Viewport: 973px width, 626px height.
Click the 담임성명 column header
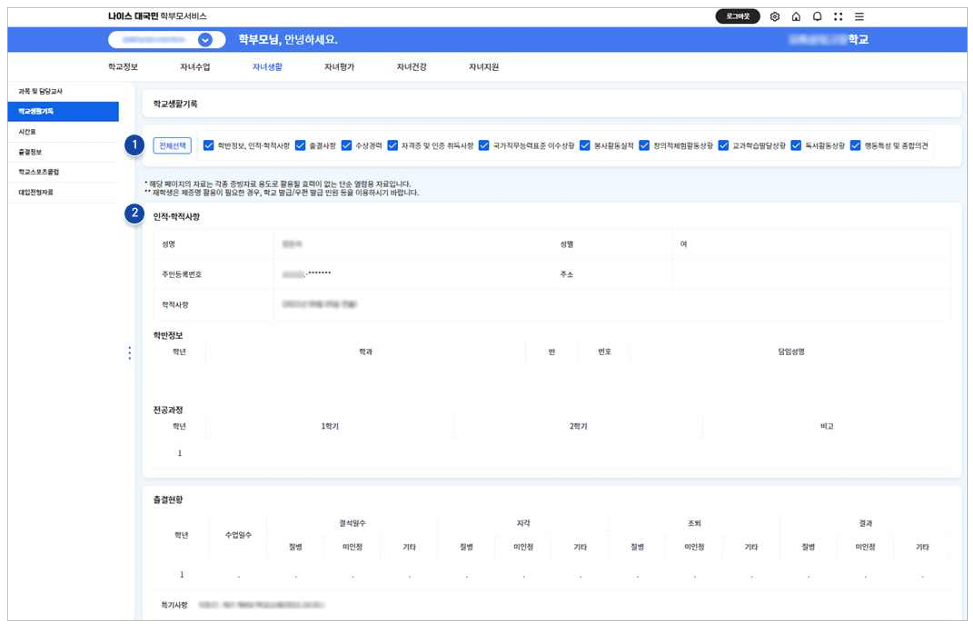[x=791, y=352]
